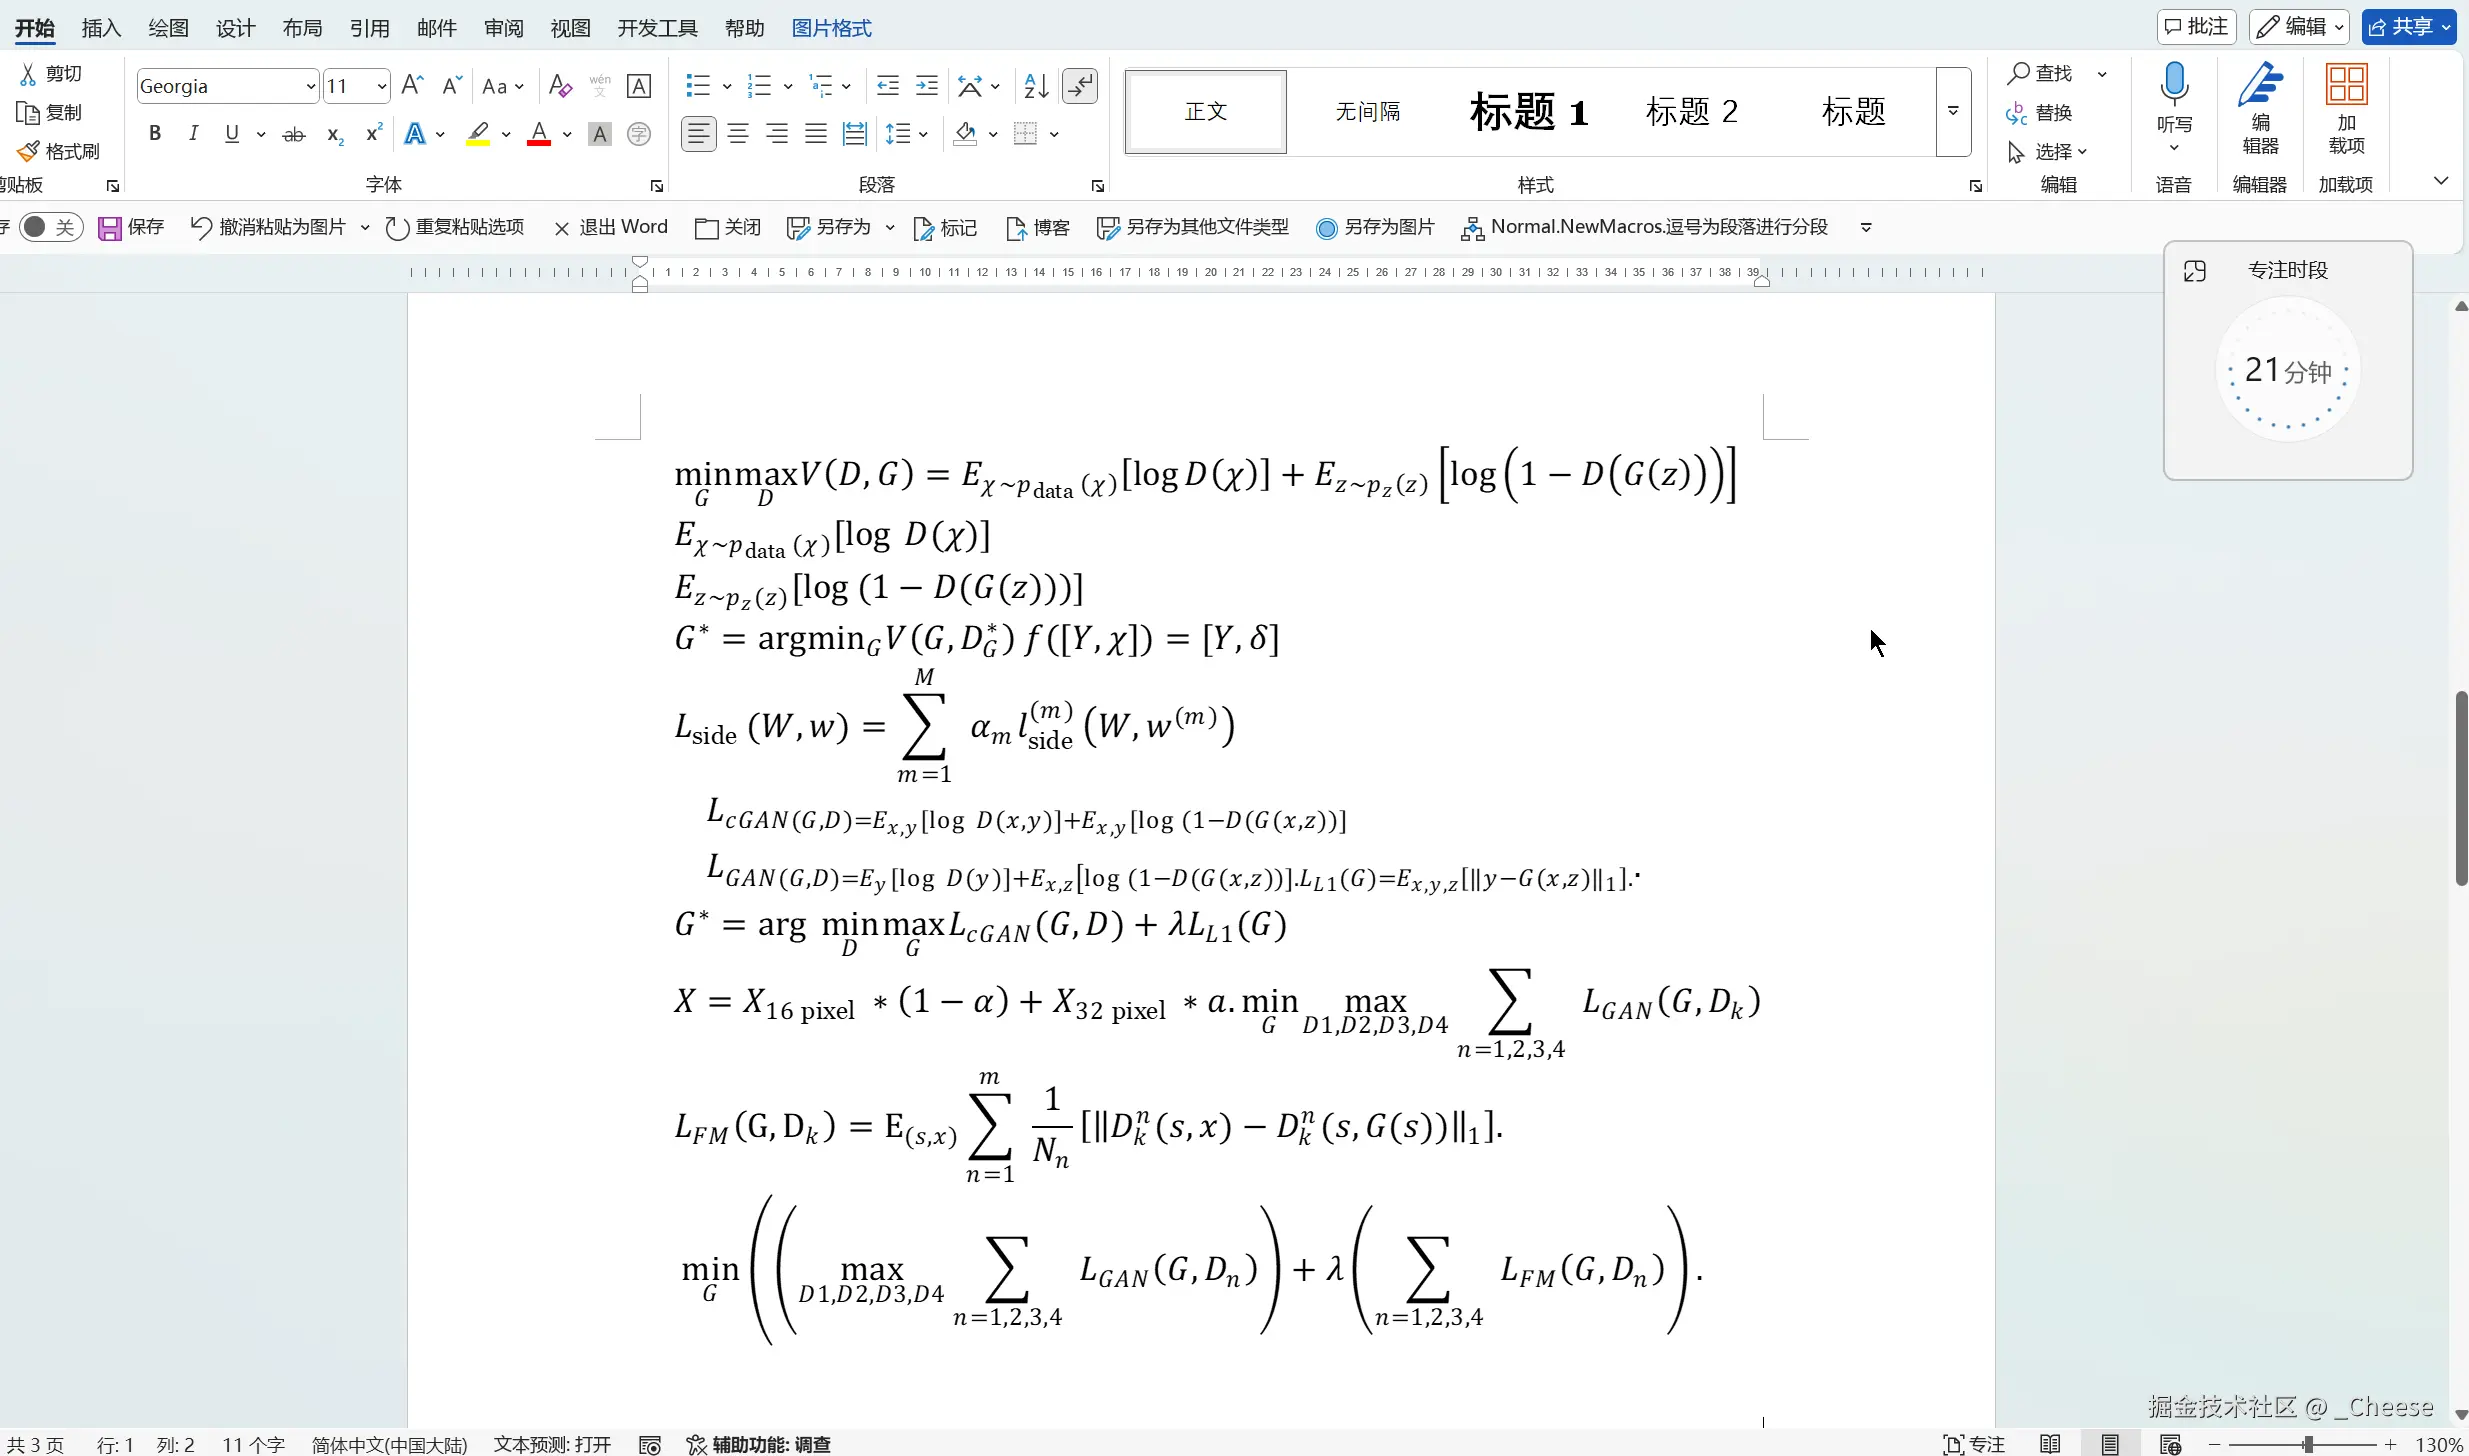2469x1456 pixels.
Task: Switch to the 图片格式 tab
Action: tap(831, 28)
